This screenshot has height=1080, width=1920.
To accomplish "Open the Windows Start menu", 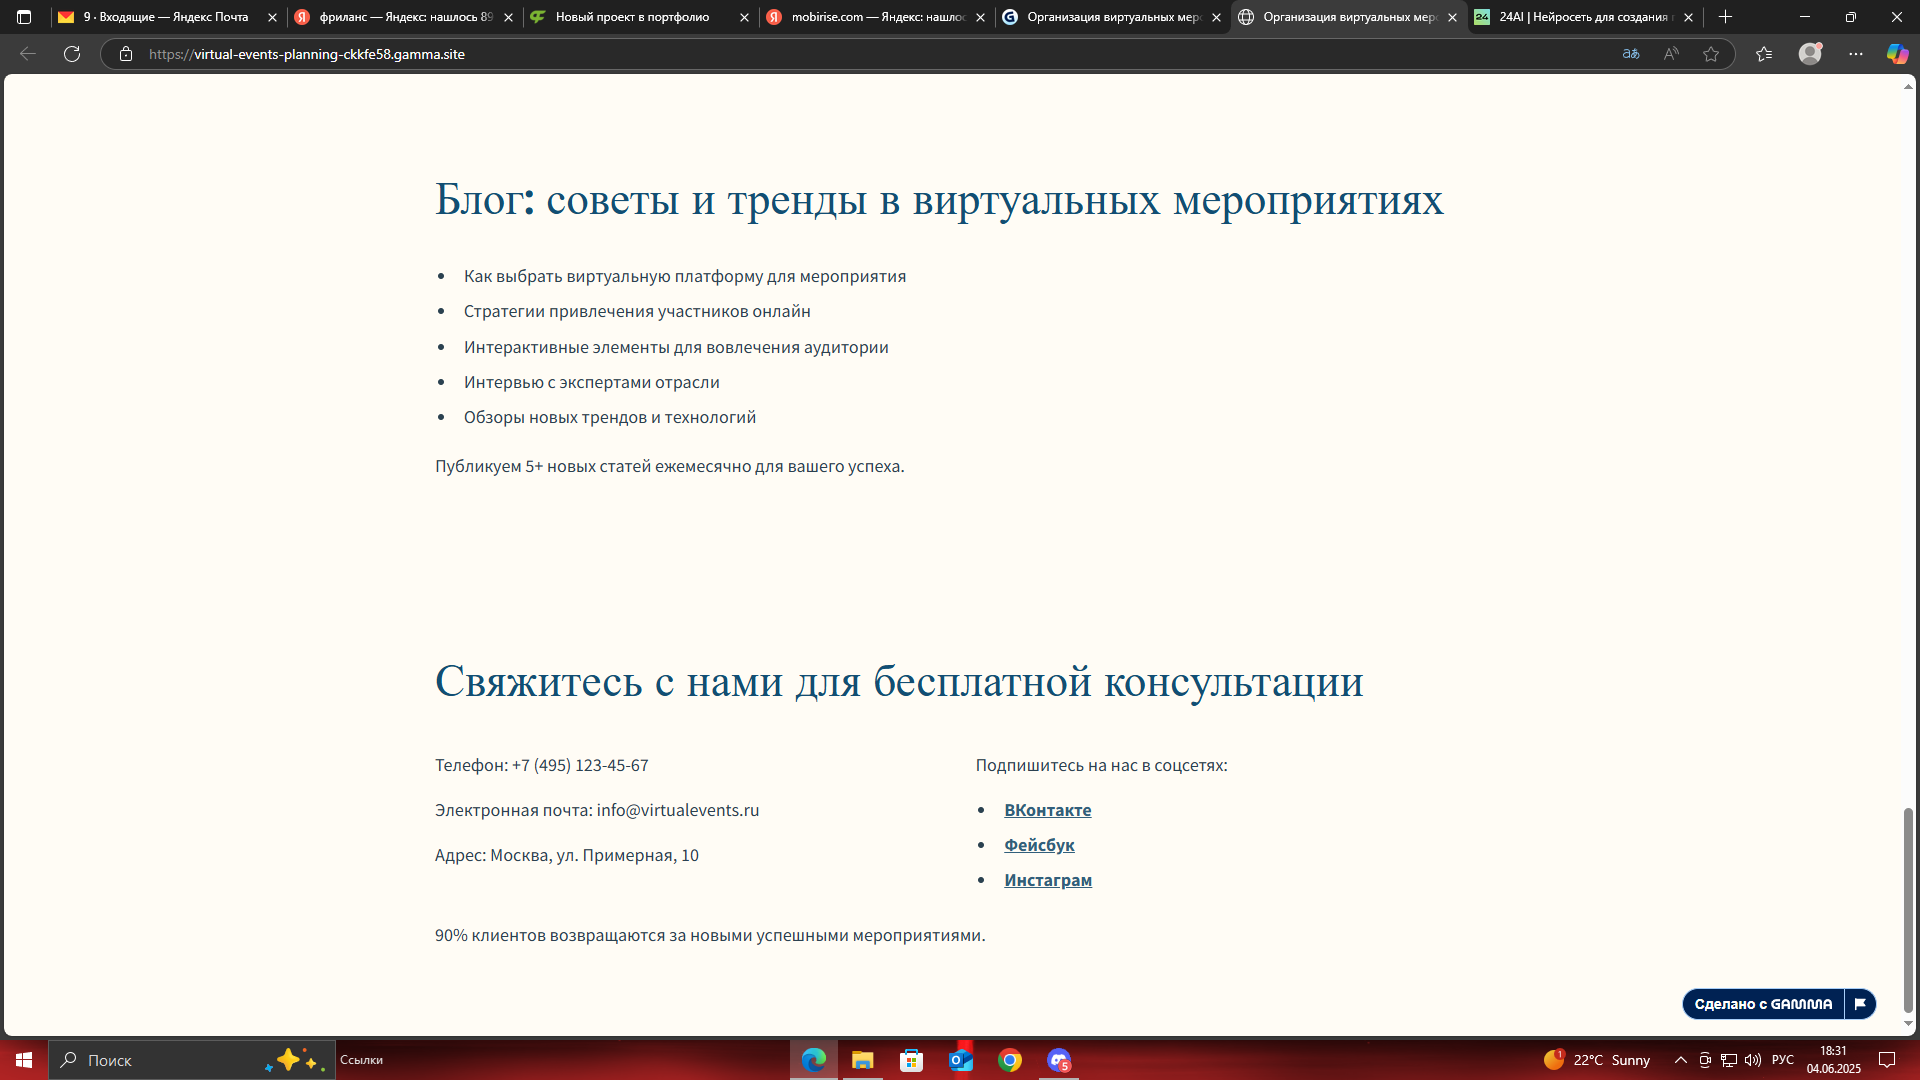I will click(24, 1060).
